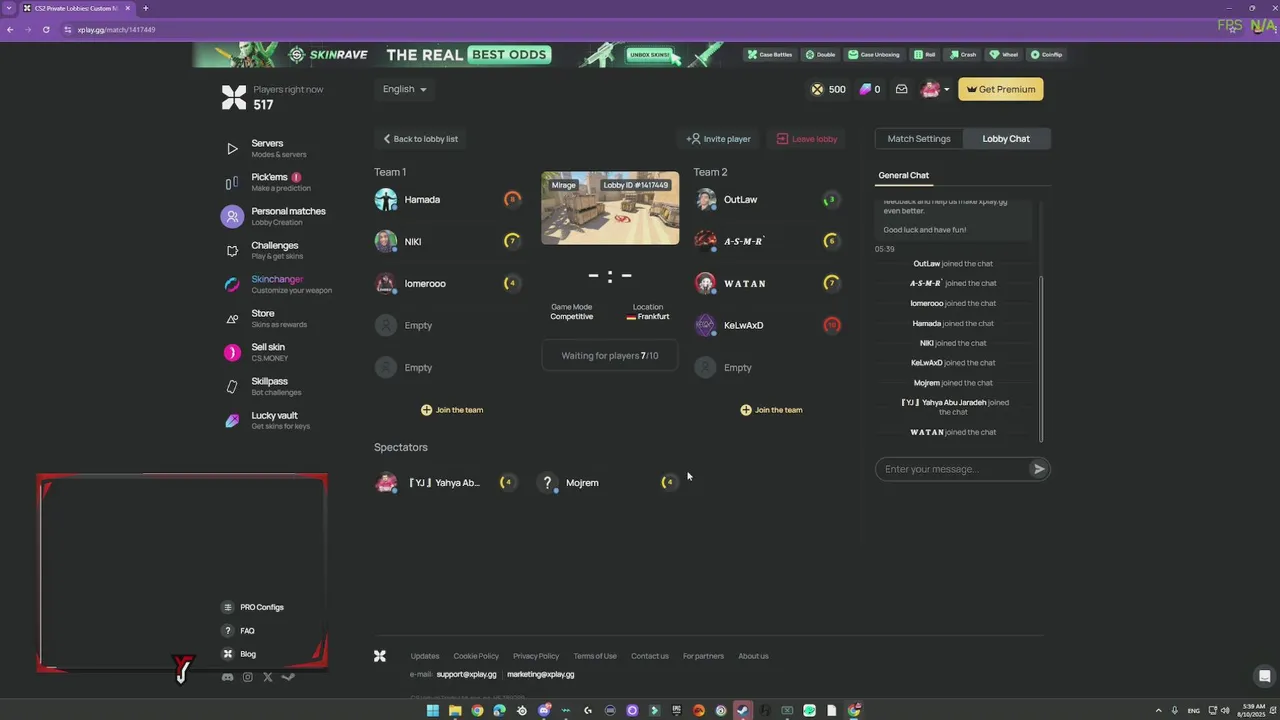Open File Explorer in the taskbar
Image resolution: width=1280 pixels, height=720 pixels.
455,711
